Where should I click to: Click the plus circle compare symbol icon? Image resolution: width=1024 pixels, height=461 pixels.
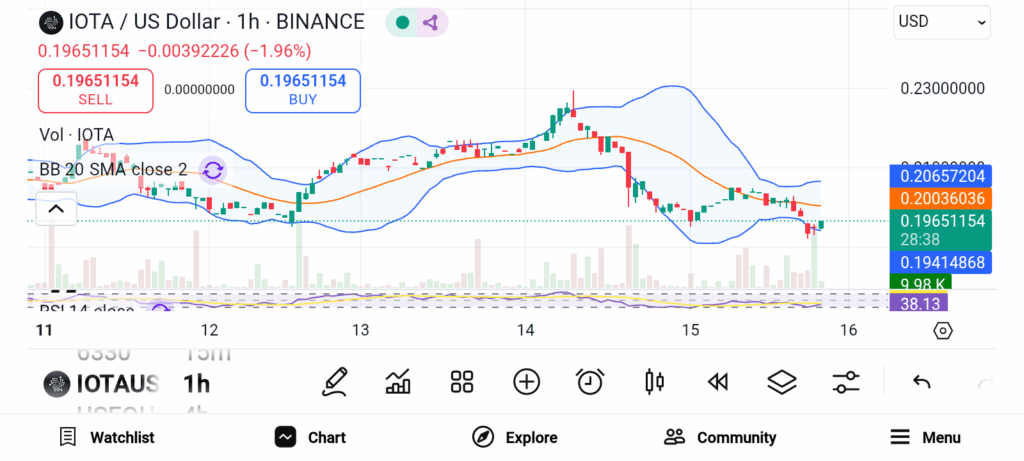click(x=526, y=381)
